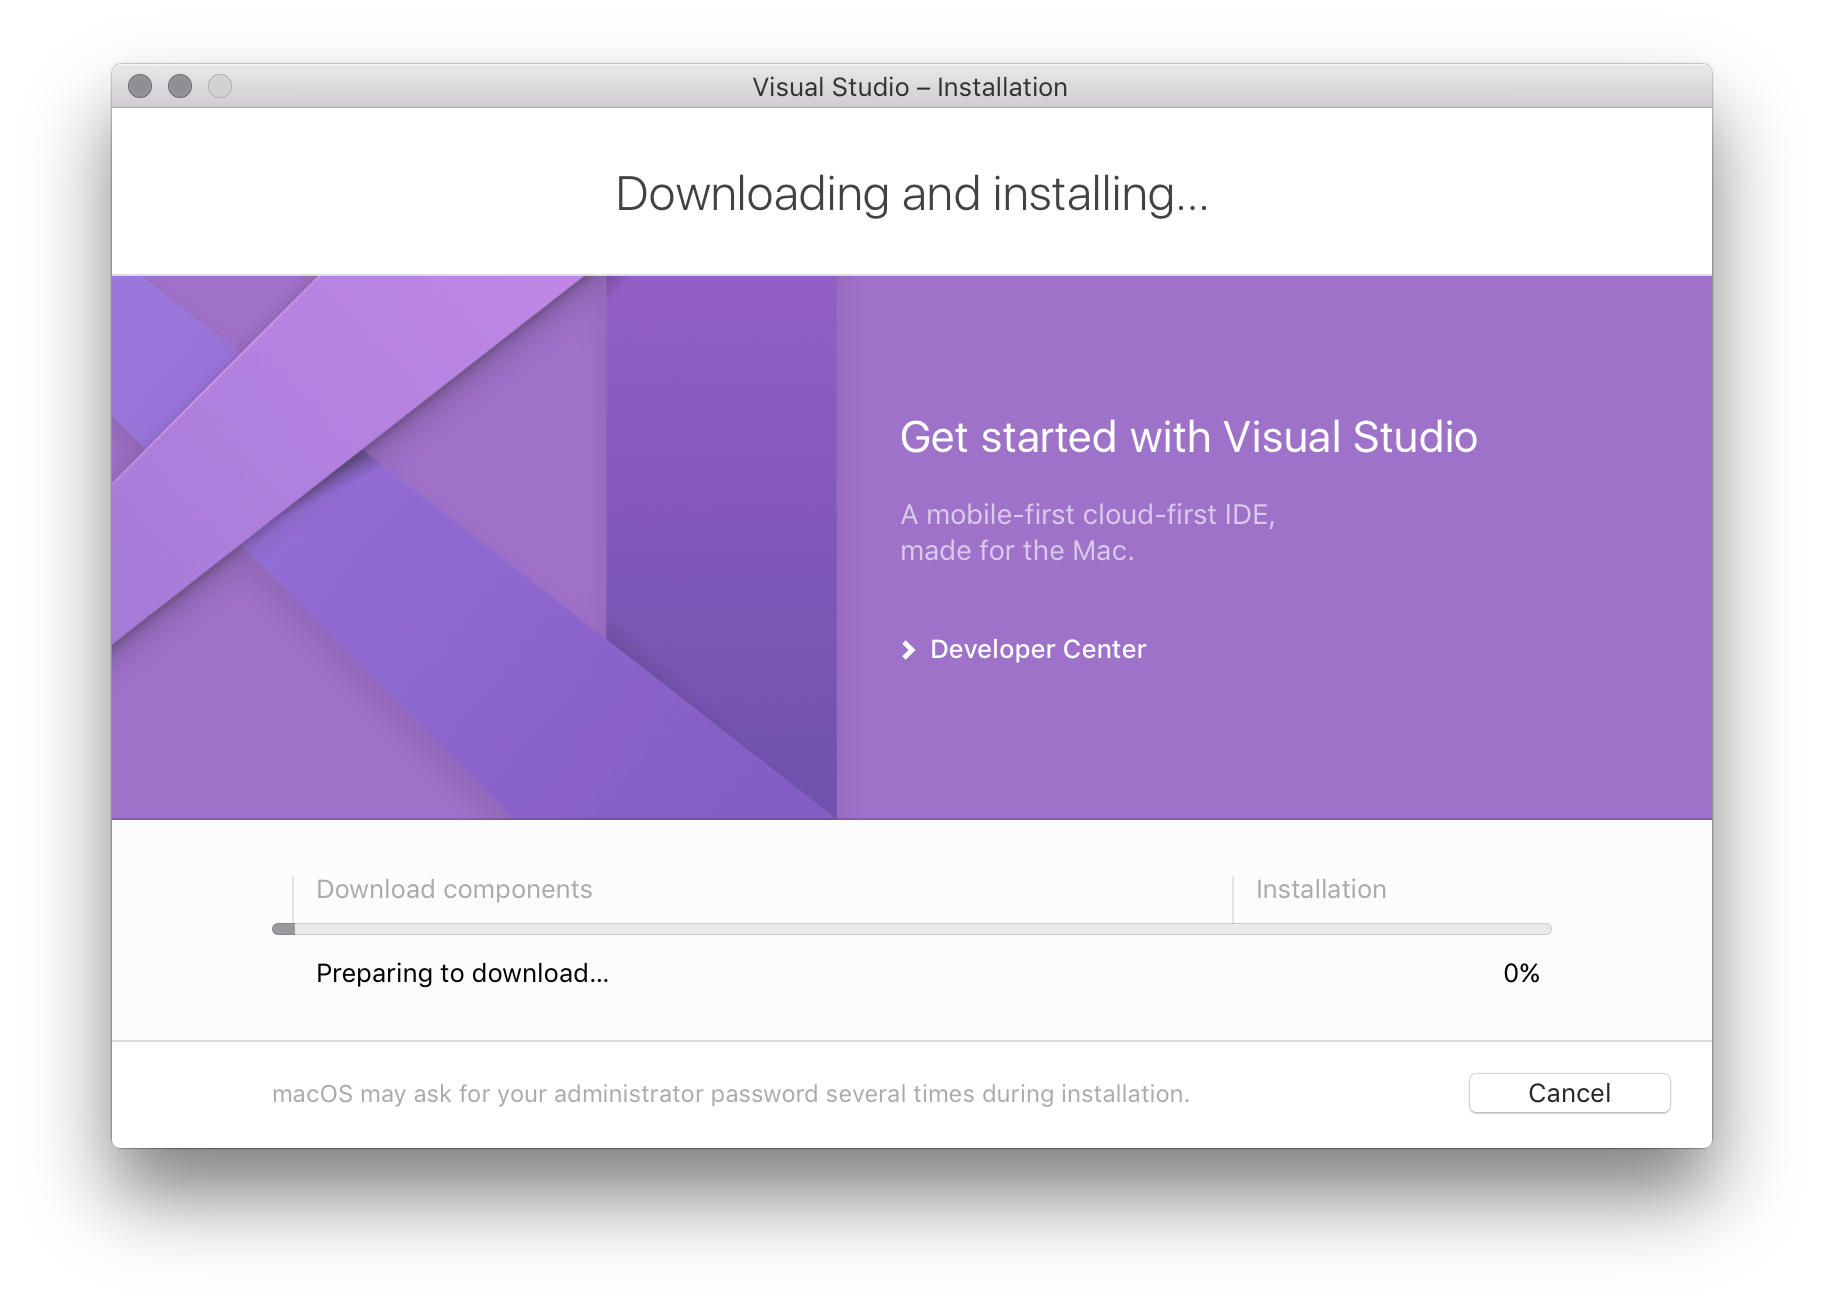Click the download progress bar
This screenshot has height=1308, width=1824.
(x=911, y=929)
